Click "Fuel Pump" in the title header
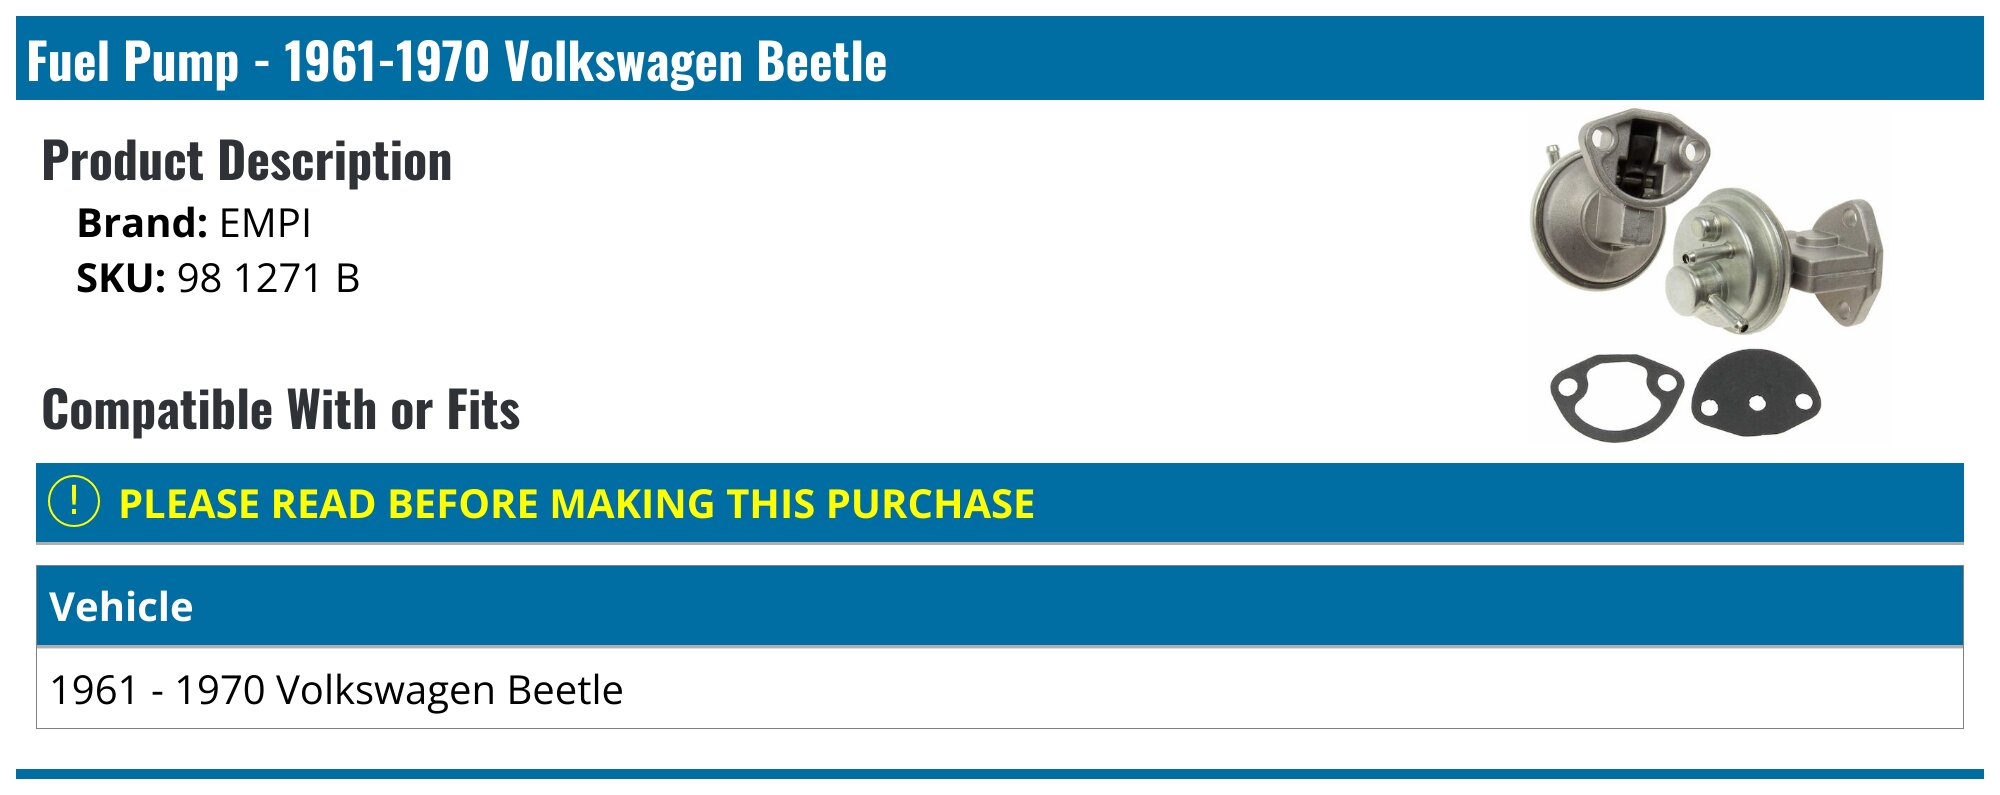 tap(132, 61)
